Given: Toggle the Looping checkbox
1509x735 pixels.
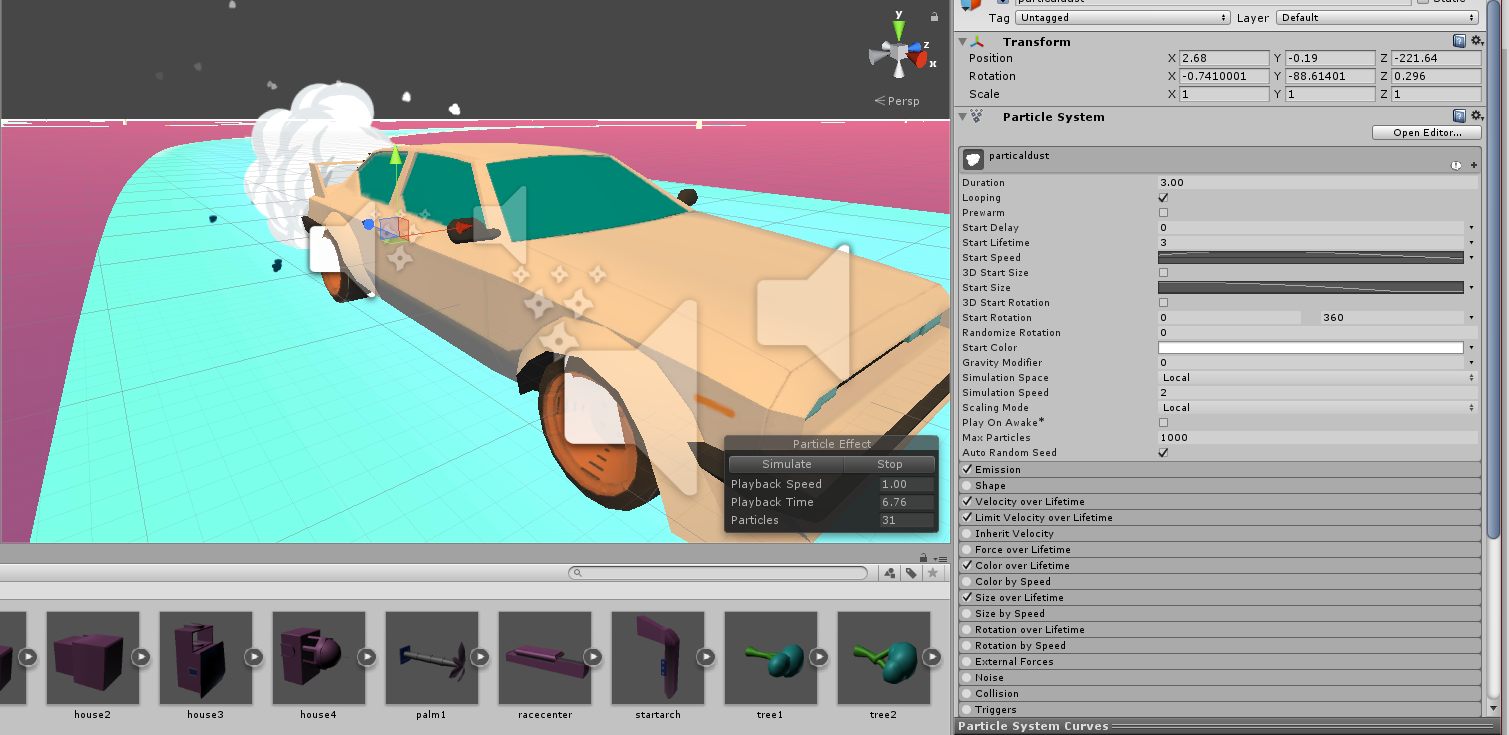Looking at the screenshot, I should (x=1163, y=198).
